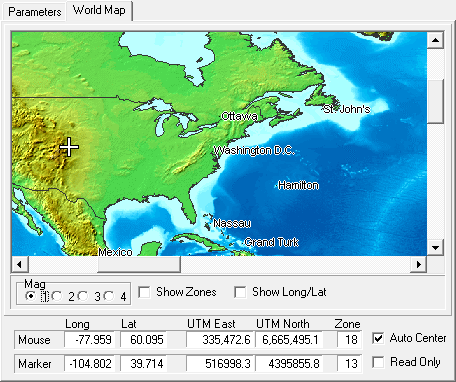This screenshot has height=382, width=456.
Task: Click the map scroll up arrow
Action: 435,40
